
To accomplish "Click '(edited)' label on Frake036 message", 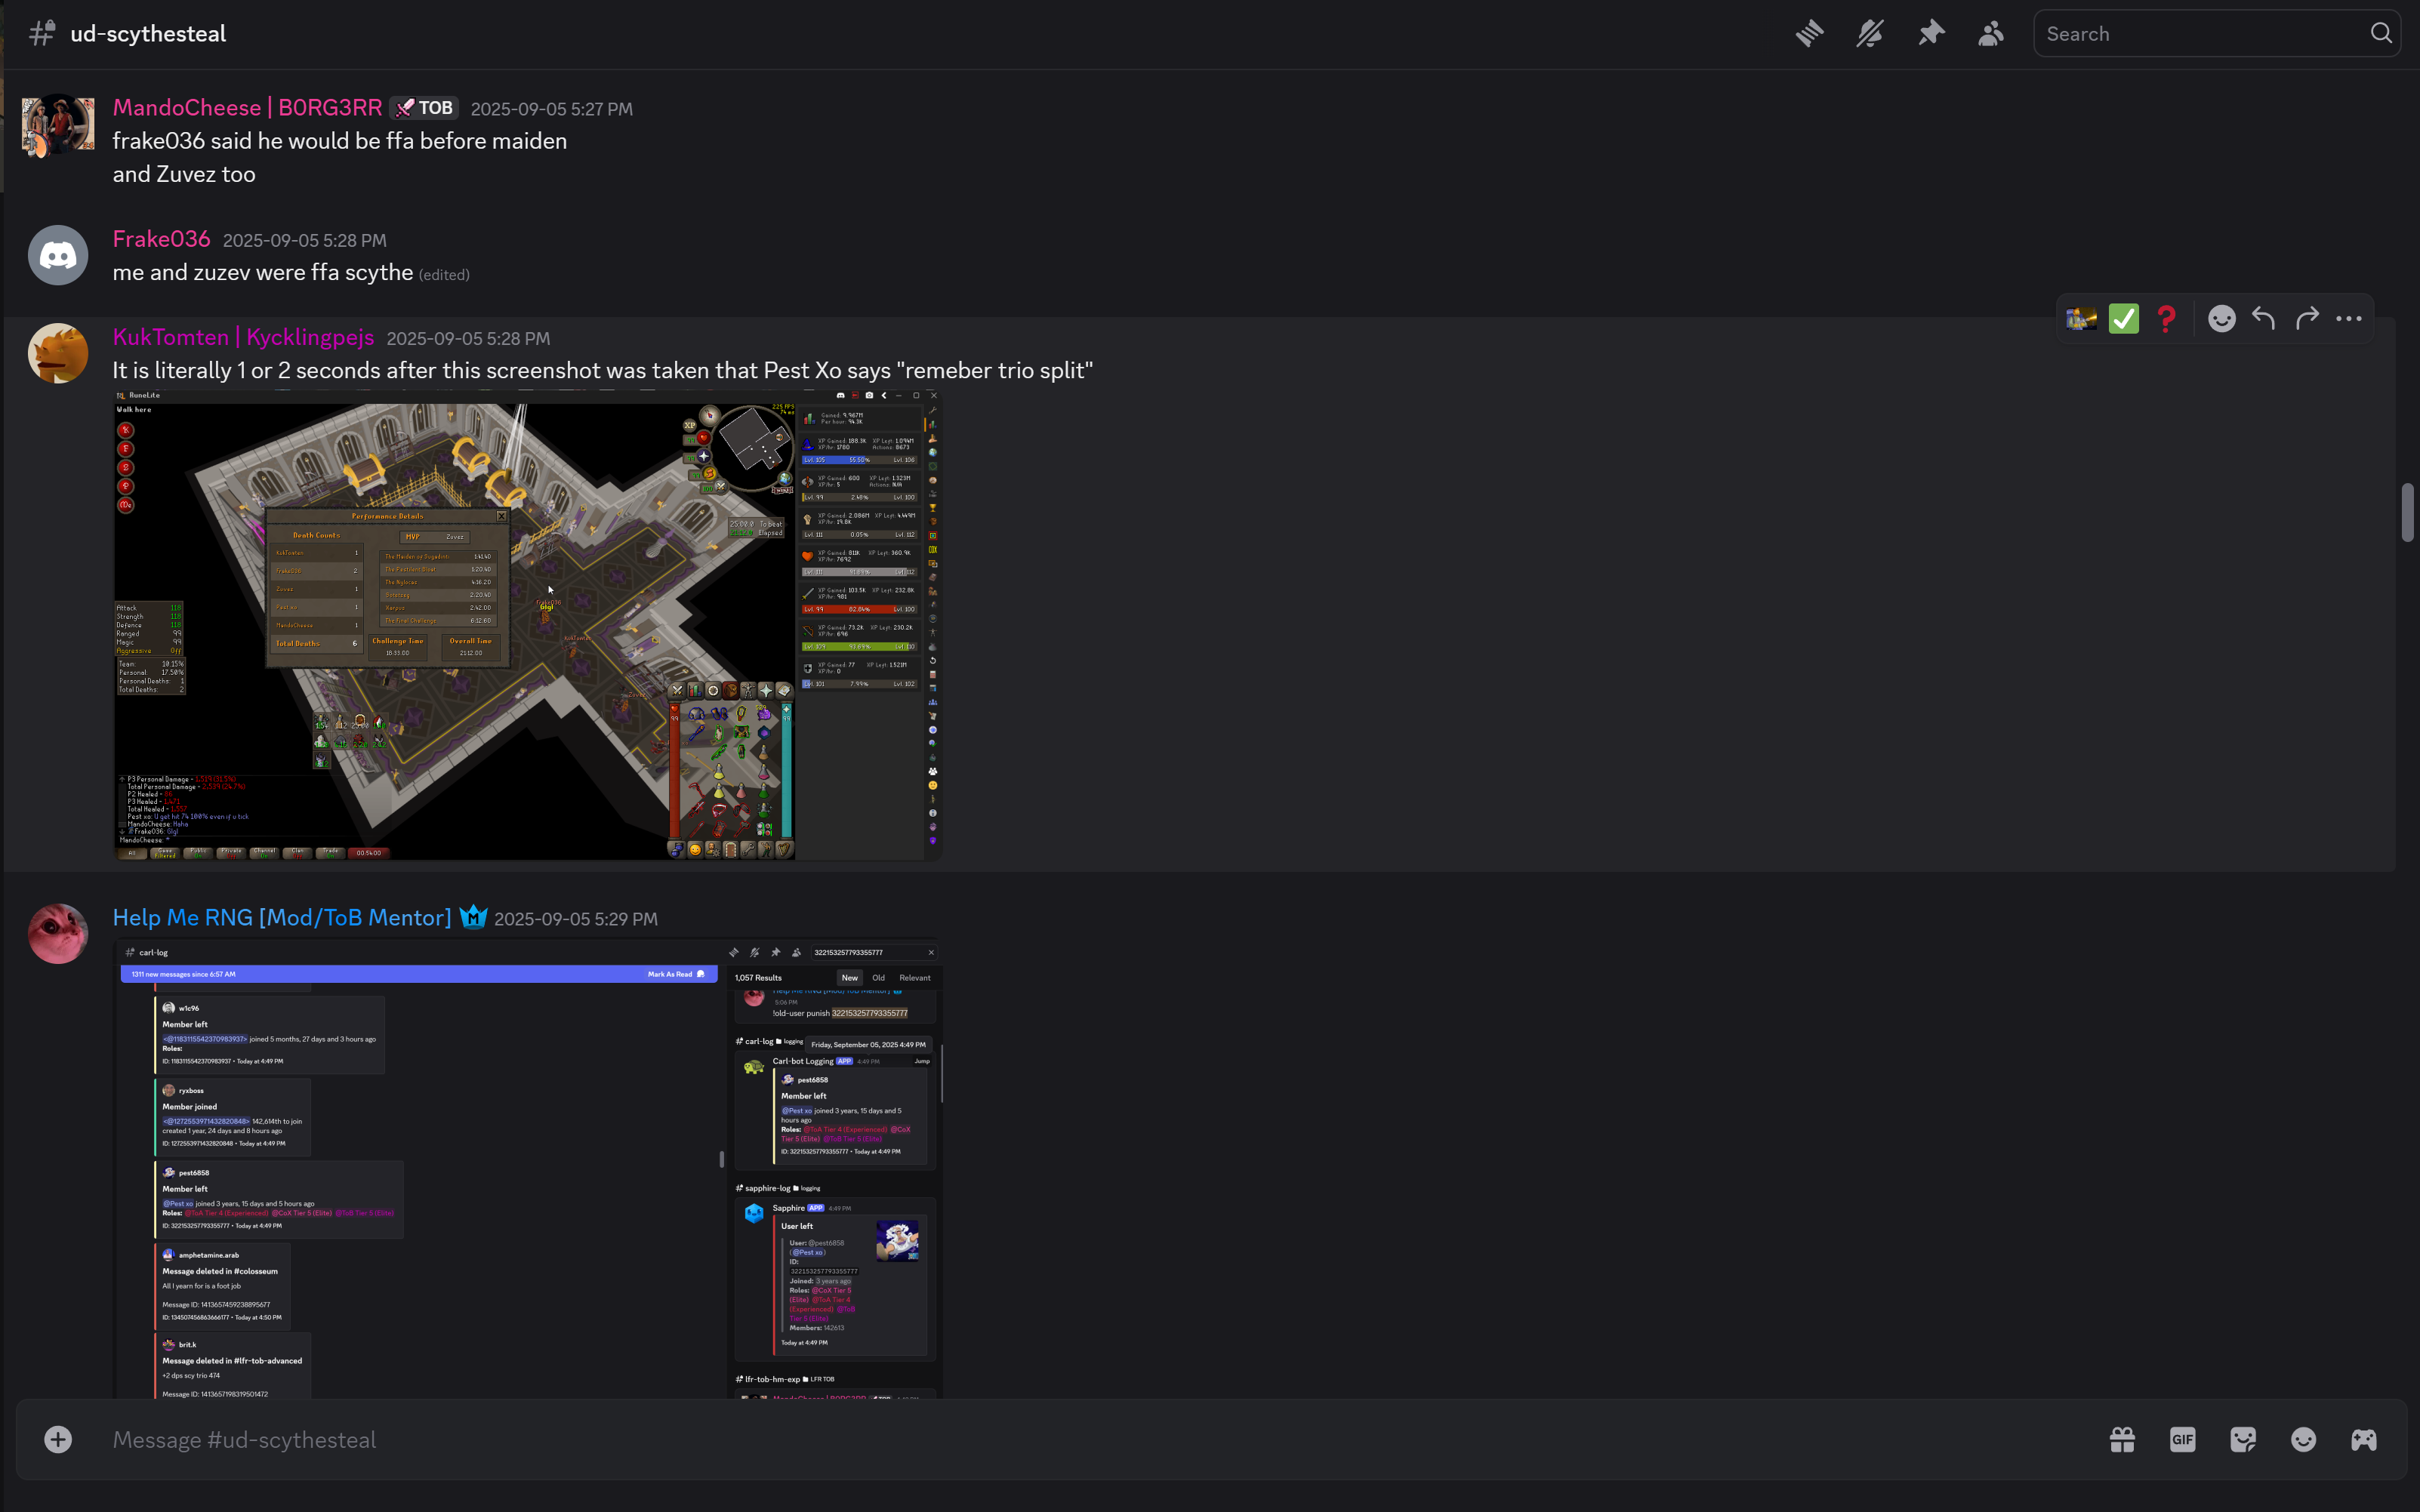I will pyautogui.click(x=444, y=275).
